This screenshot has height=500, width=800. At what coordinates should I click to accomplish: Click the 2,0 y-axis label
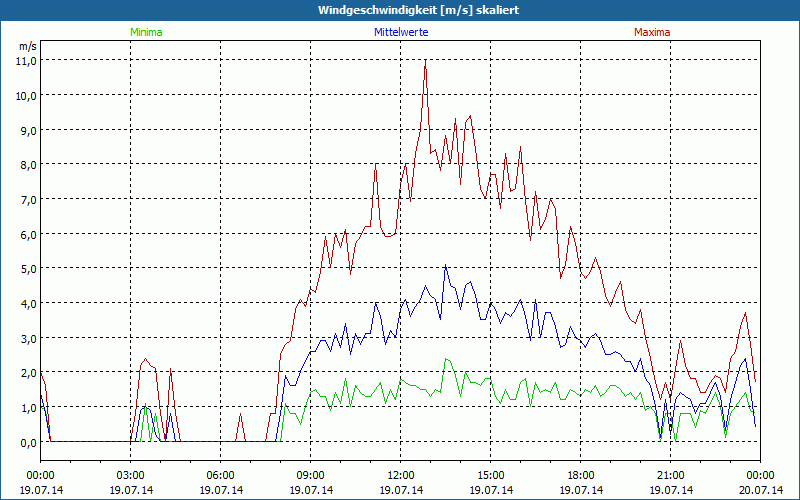30,373
